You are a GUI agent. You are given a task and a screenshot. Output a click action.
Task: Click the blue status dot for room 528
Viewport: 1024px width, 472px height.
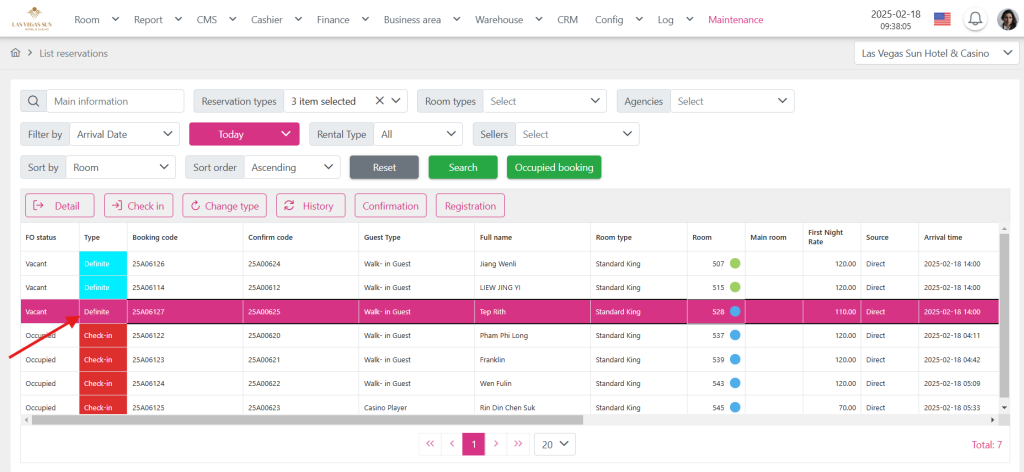tap(735, 312)
